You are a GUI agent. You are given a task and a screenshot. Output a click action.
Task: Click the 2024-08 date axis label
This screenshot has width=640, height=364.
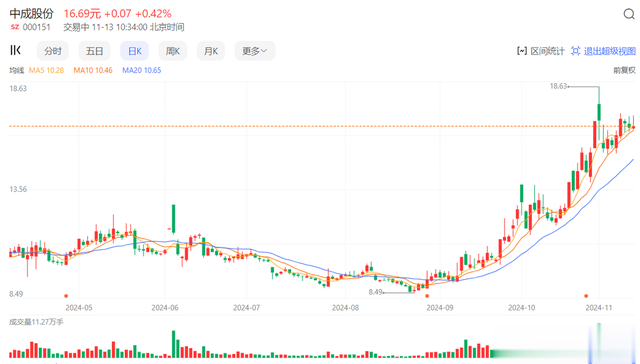345,308
